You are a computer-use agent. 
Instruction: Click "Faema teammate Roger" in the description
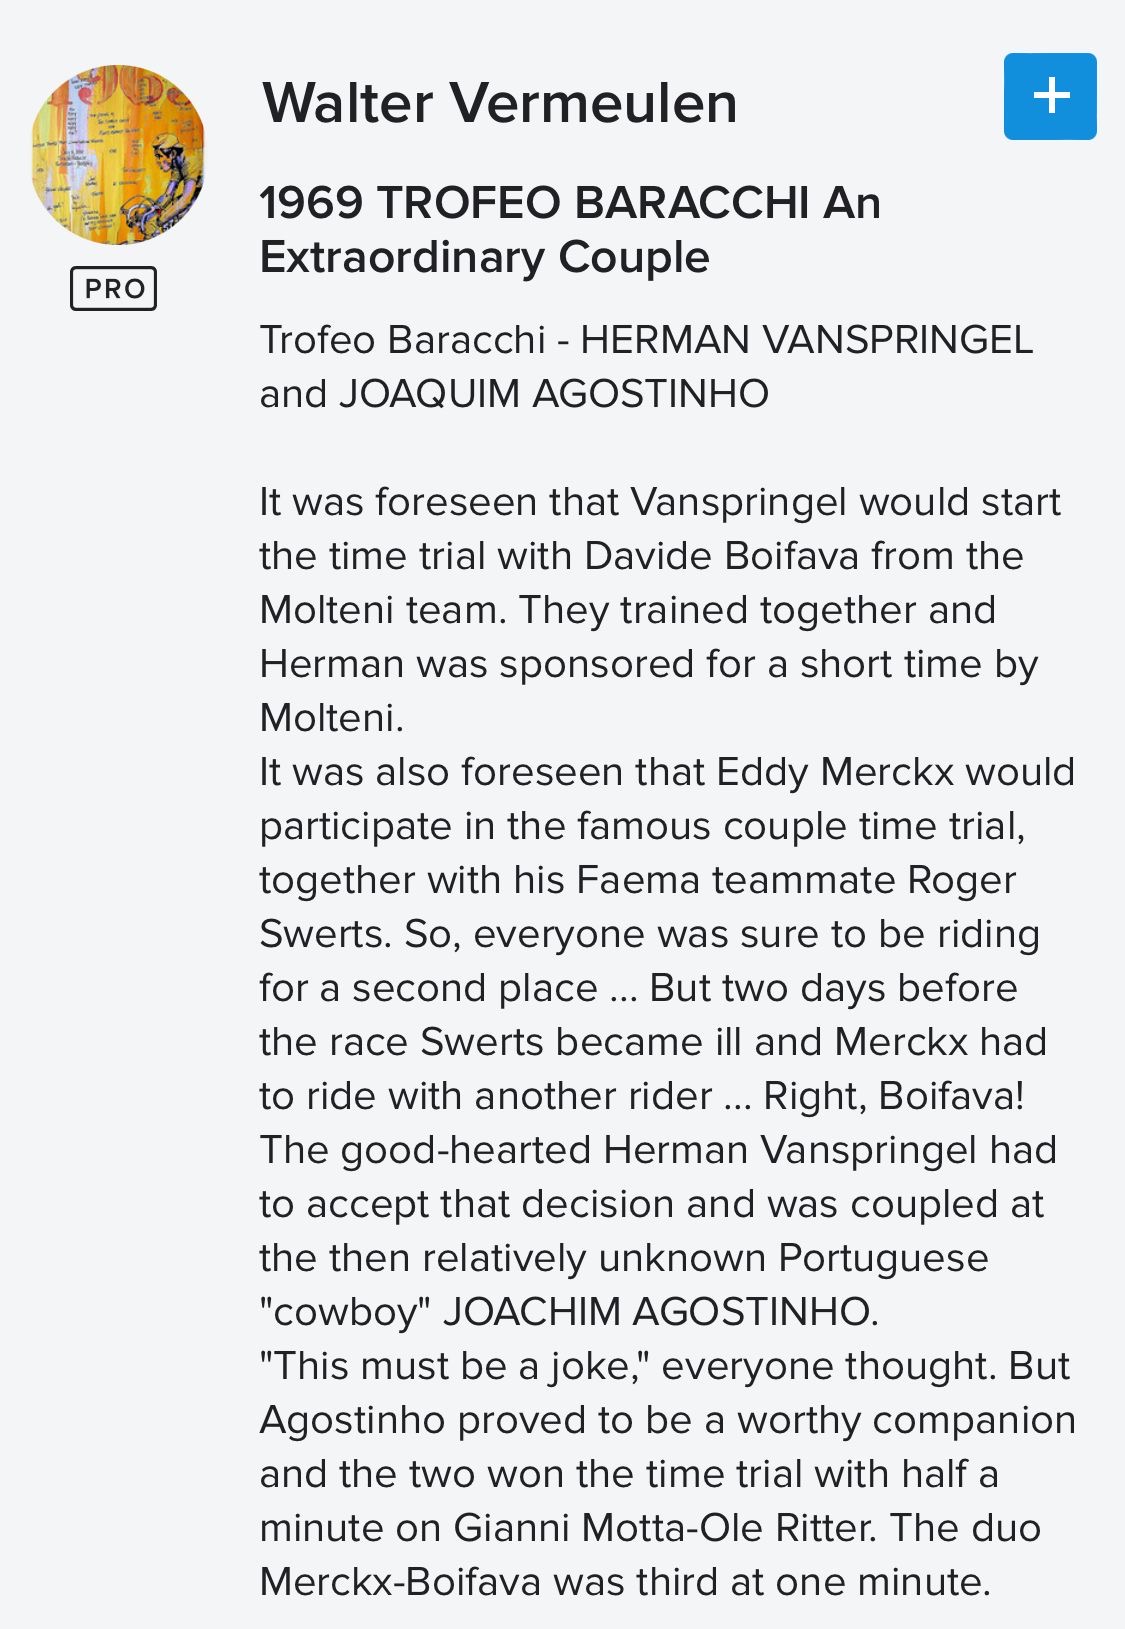coord(796,880)
